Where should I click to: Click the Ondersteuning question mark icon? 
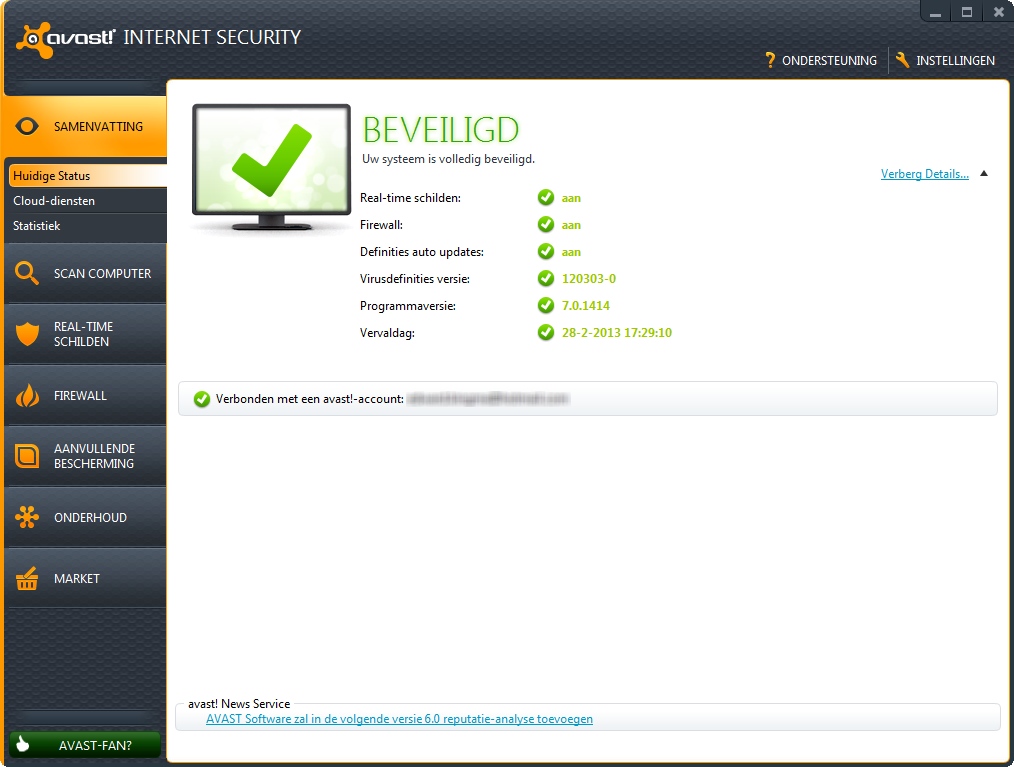tap(770, 60)
